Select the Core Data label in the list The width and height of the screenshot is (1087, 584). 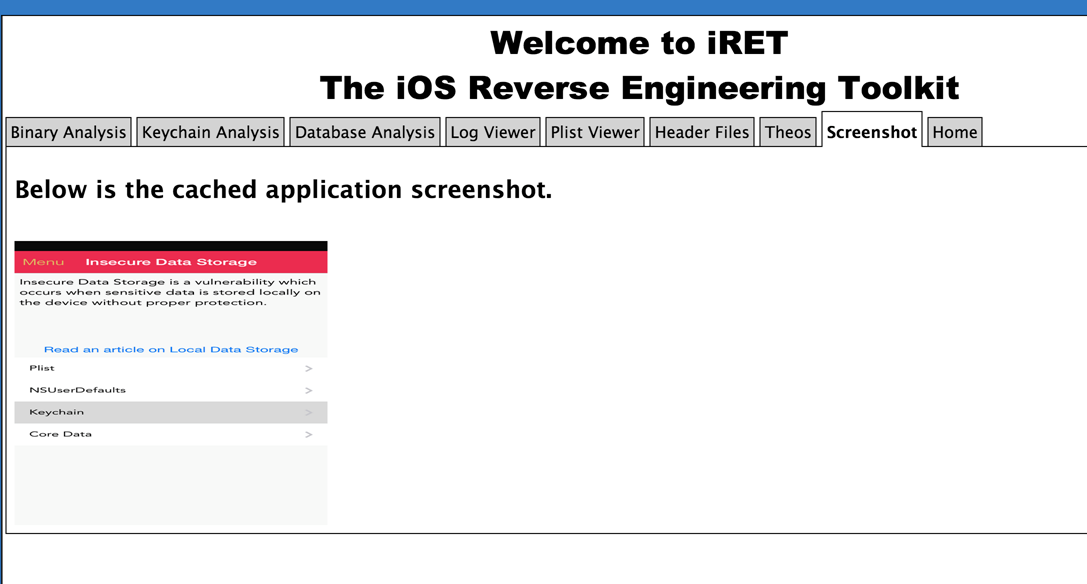coord(60,434)
